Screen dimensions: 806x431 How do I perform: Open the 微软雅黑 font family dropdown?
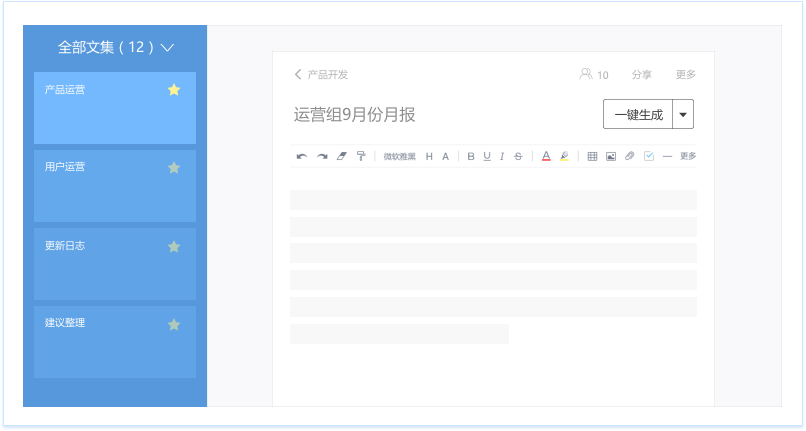click(399, 156)
